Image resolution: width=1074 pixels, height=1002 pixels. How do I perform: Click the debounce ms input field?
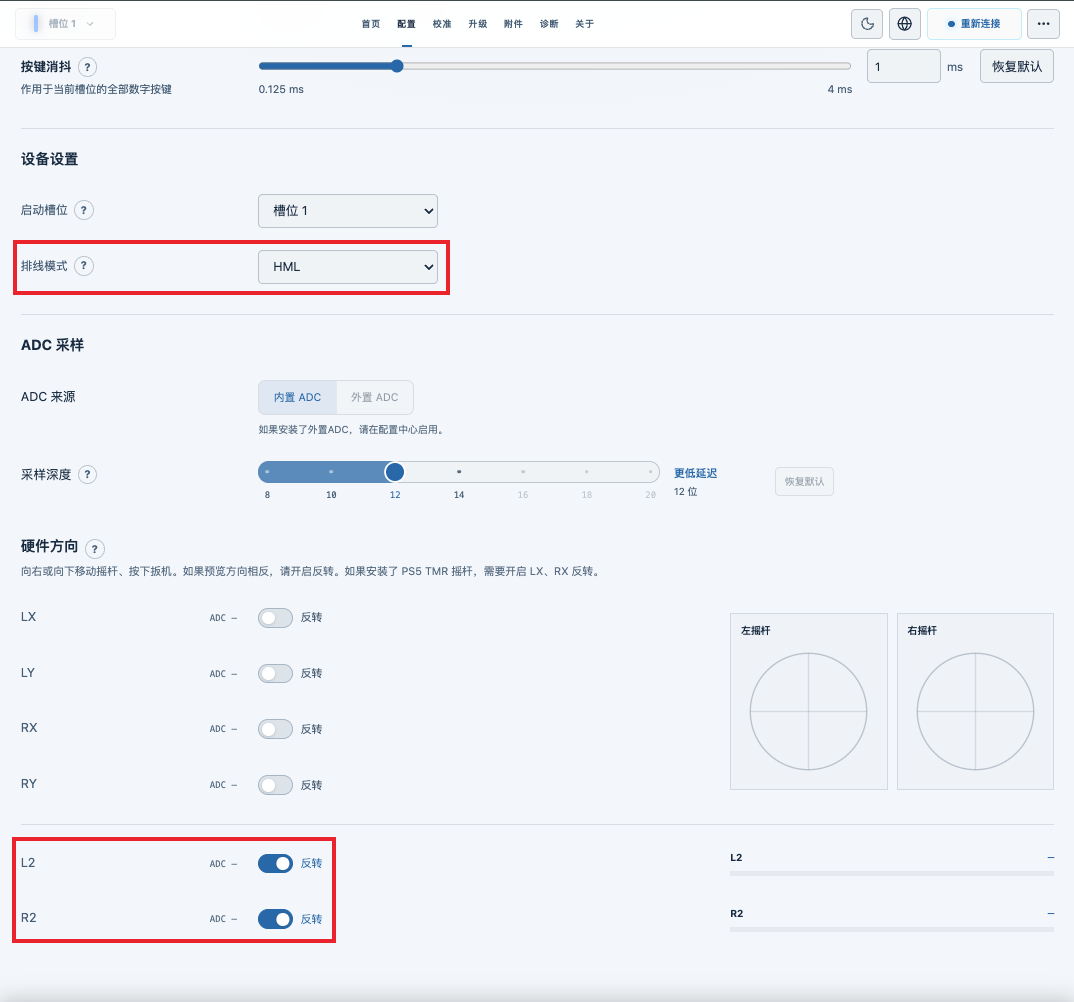903,66
